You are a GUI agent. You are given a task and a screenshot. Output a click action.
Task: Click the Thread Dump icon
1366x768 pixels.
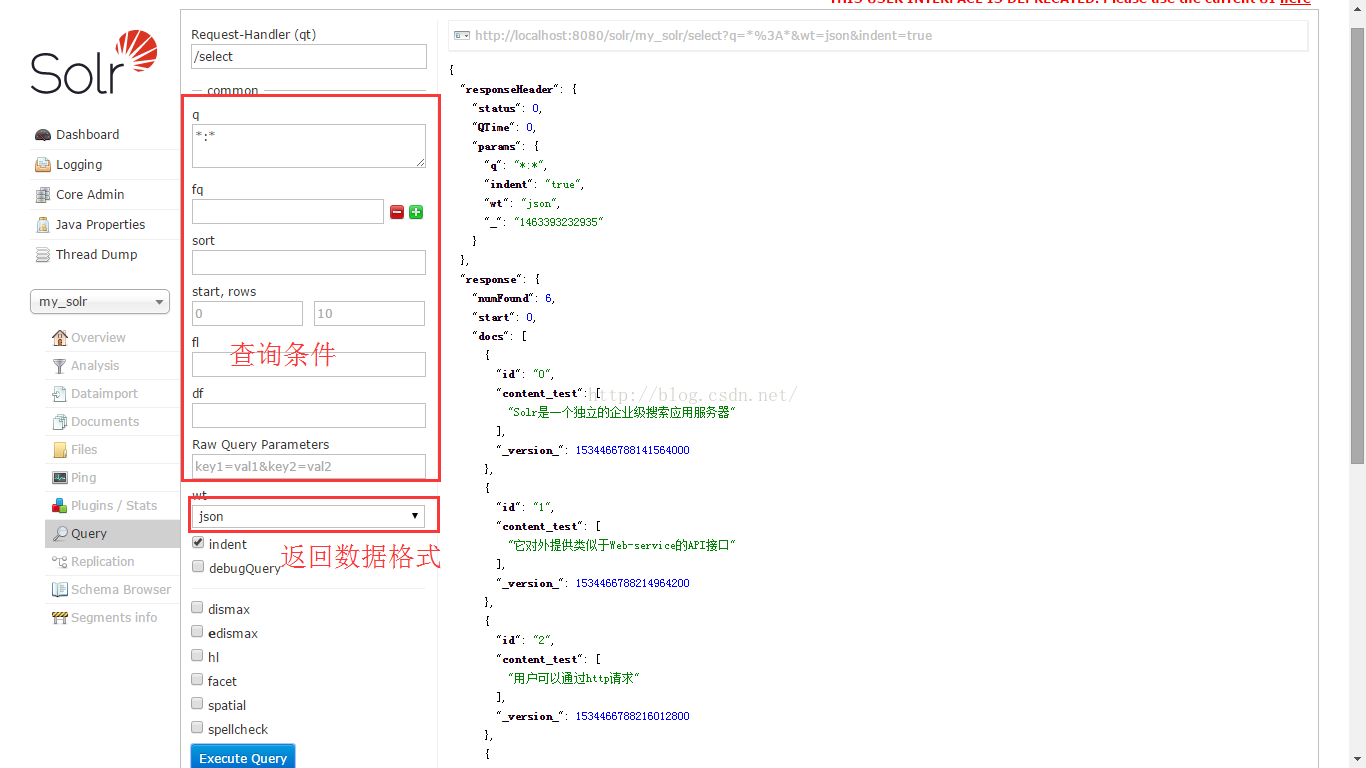coord(42,255)
